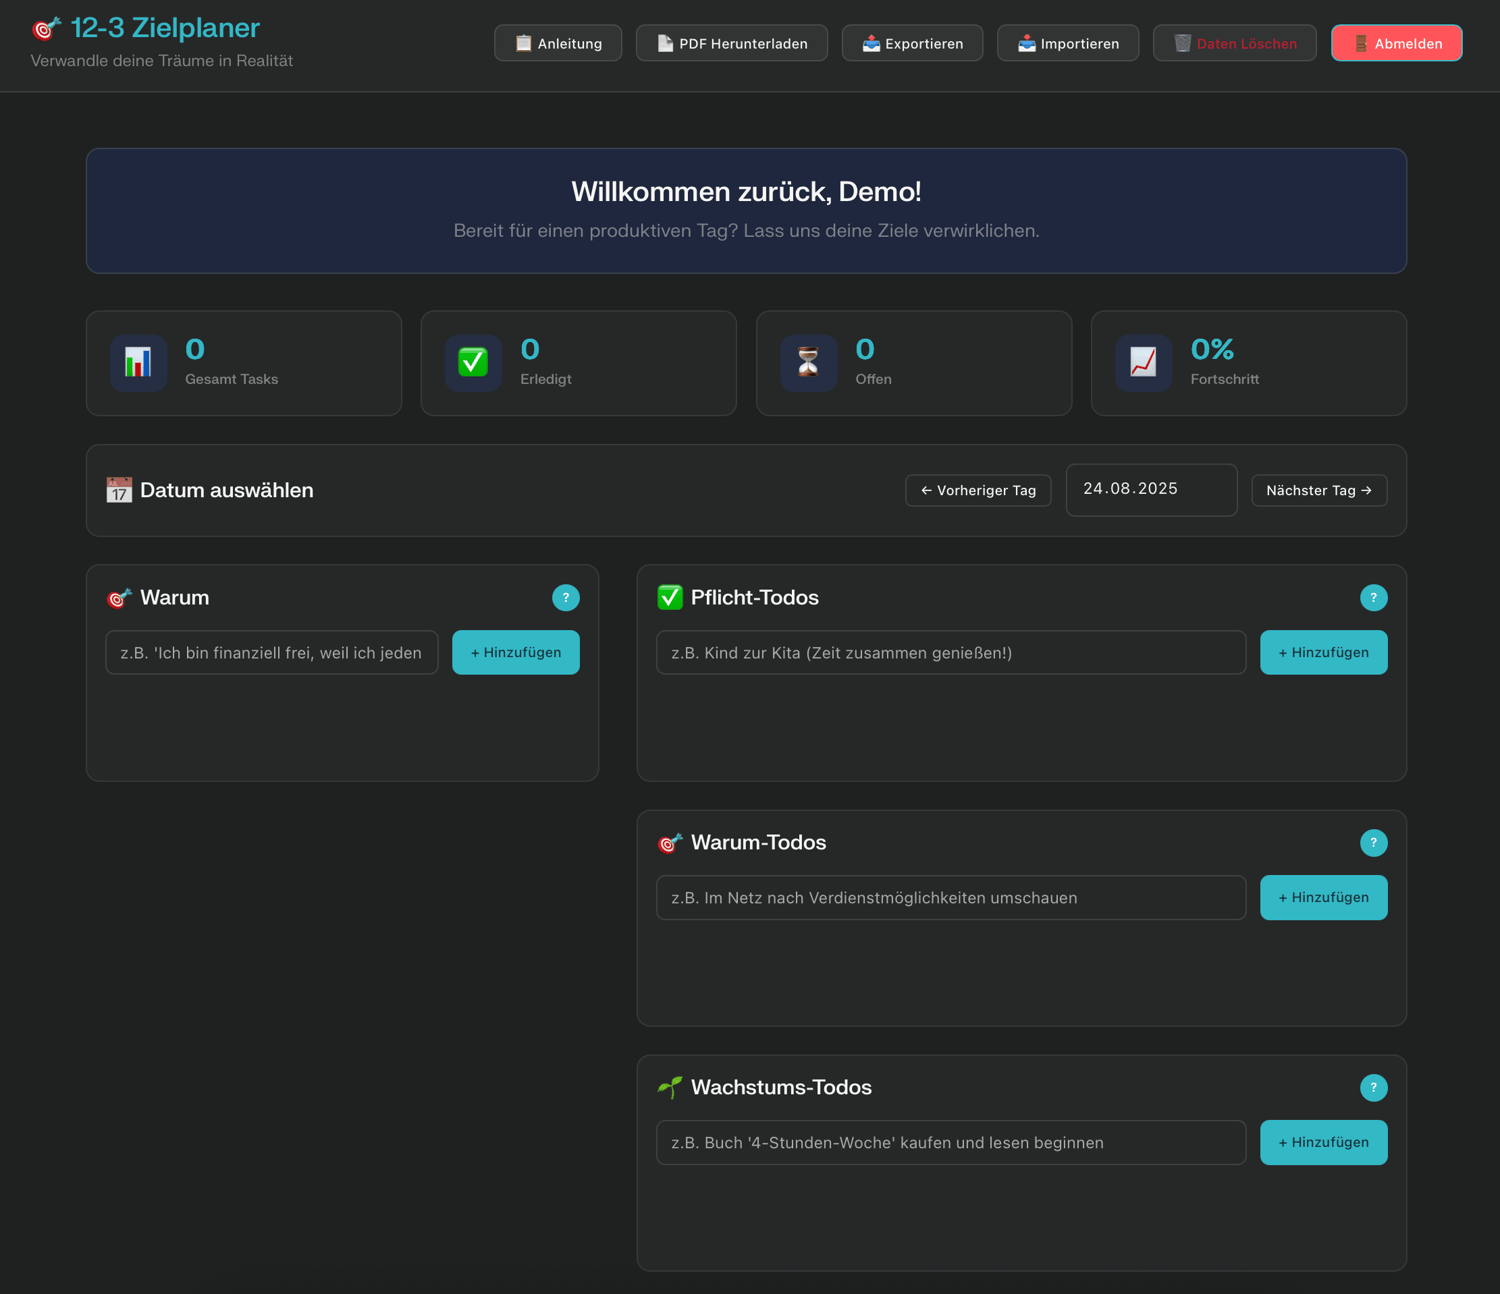Click the 12-3 Zielplaner app title
This screenshot has height=1294, width=1500.
pyautogui.click(x=165, y=28)
